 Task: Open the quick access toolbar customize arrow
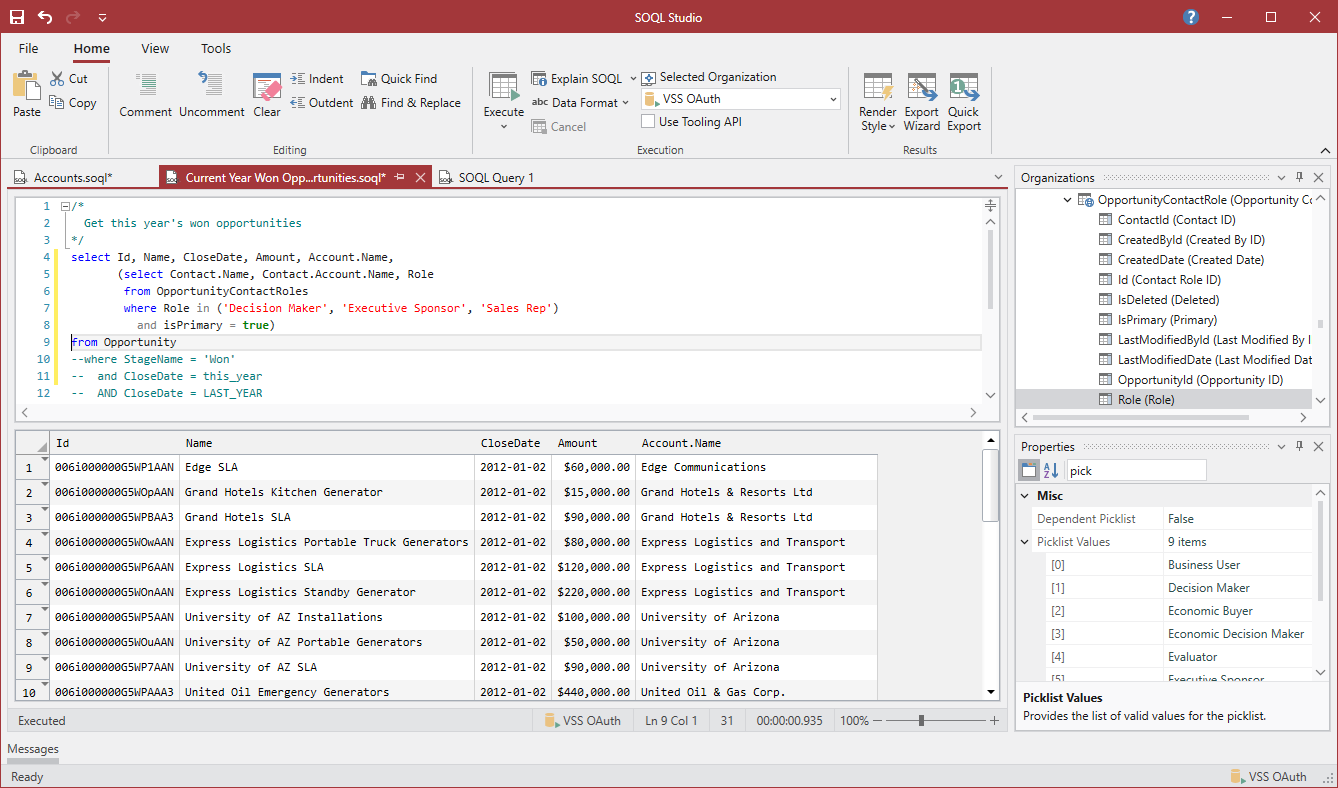click(x=102, y=18)
